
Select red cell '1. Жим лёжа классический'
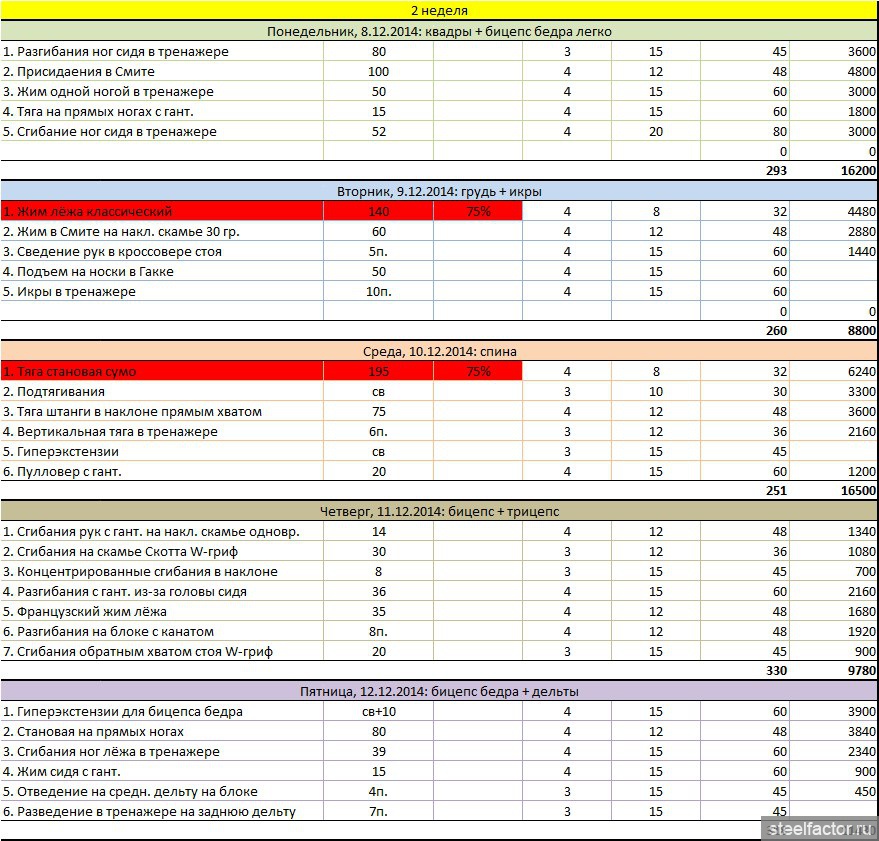tap(162, 211)
